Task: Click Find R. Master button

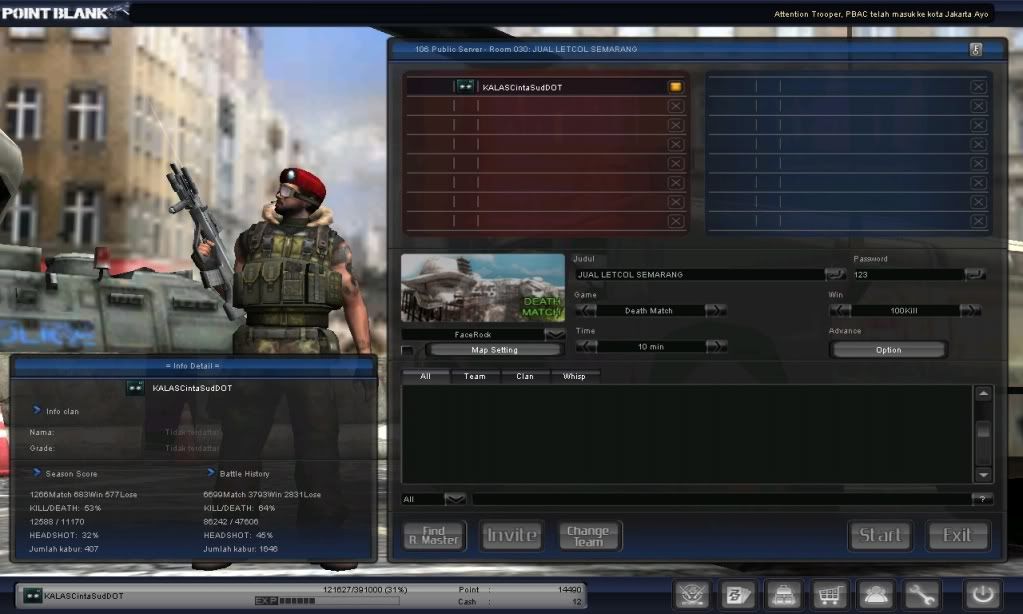Action: 434,536
